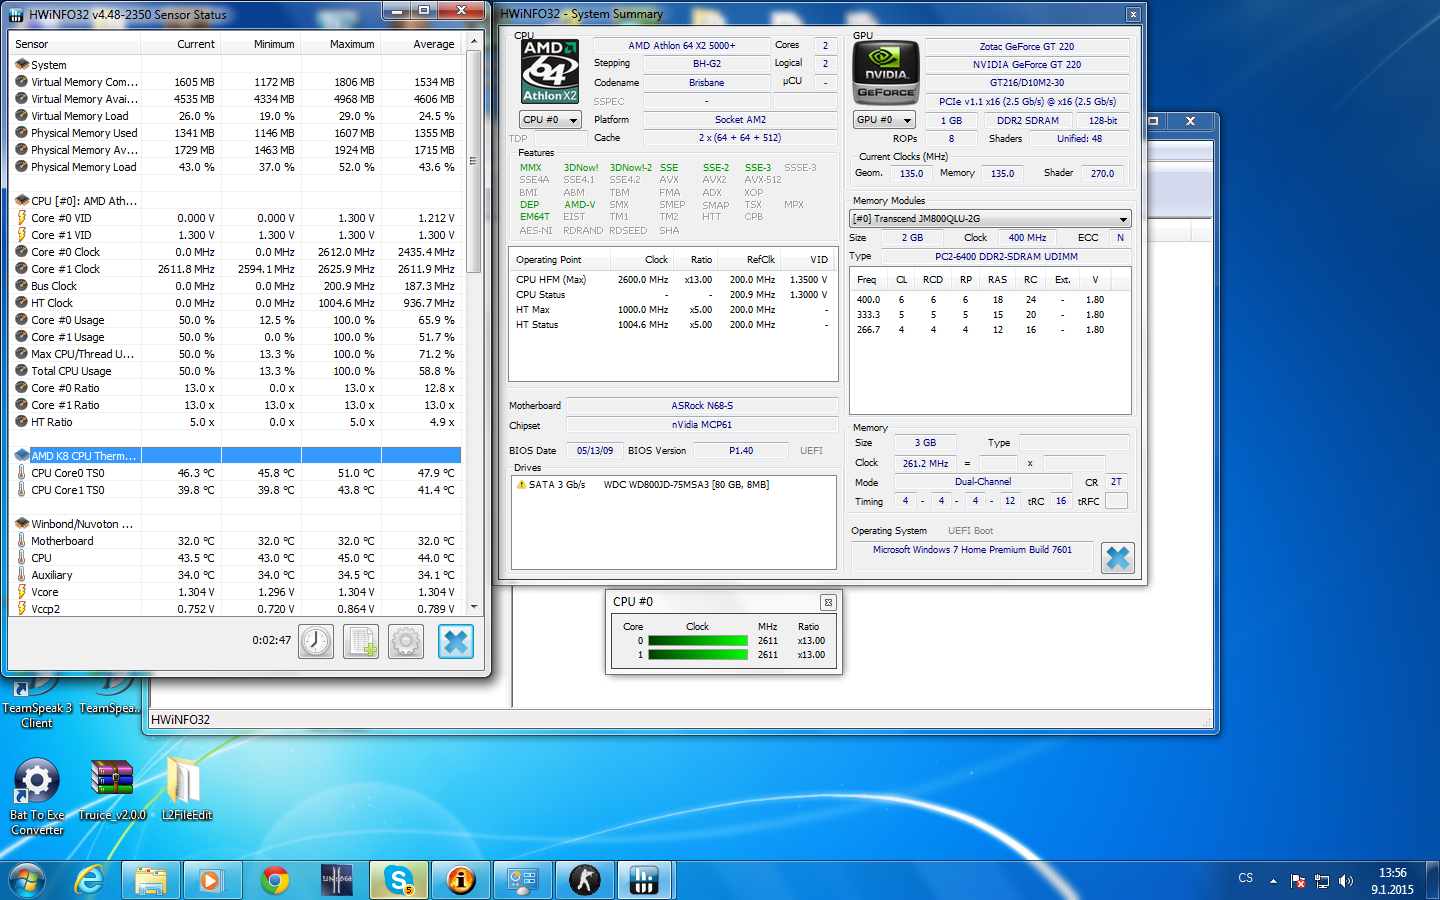
Task: Click 400.0 memory timing row
Action: point(990,300)
